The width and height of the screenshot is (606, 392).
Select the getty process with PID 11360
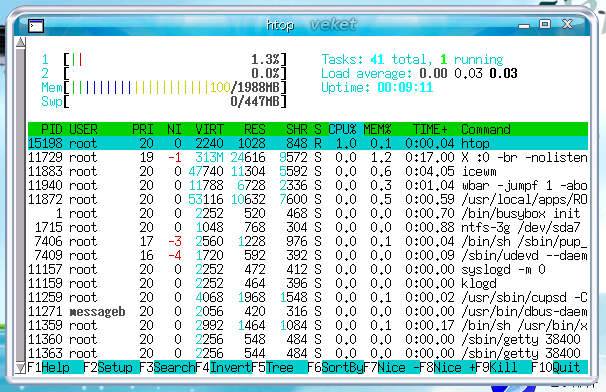[308, 339]
